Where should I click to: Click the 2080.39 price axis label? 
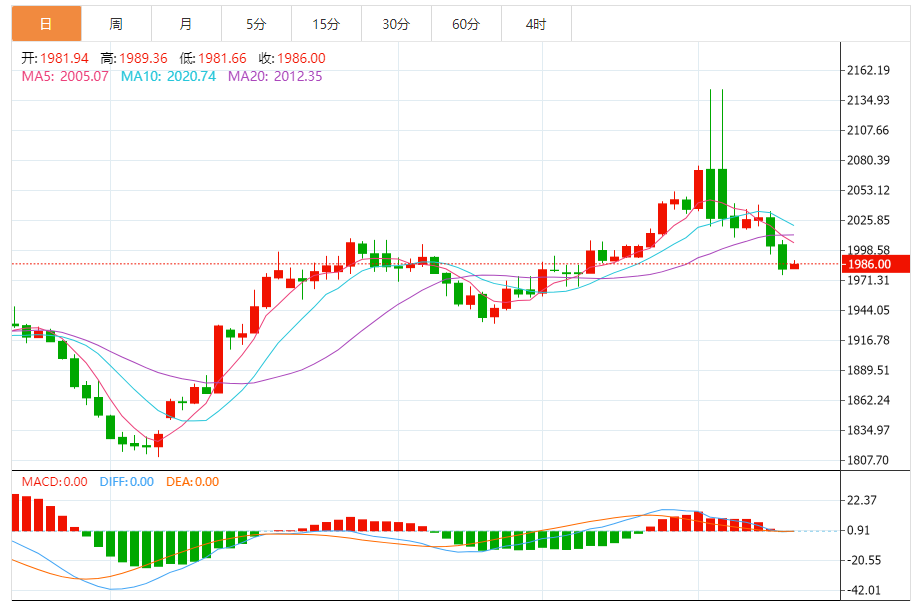click(x=868, y=160)
